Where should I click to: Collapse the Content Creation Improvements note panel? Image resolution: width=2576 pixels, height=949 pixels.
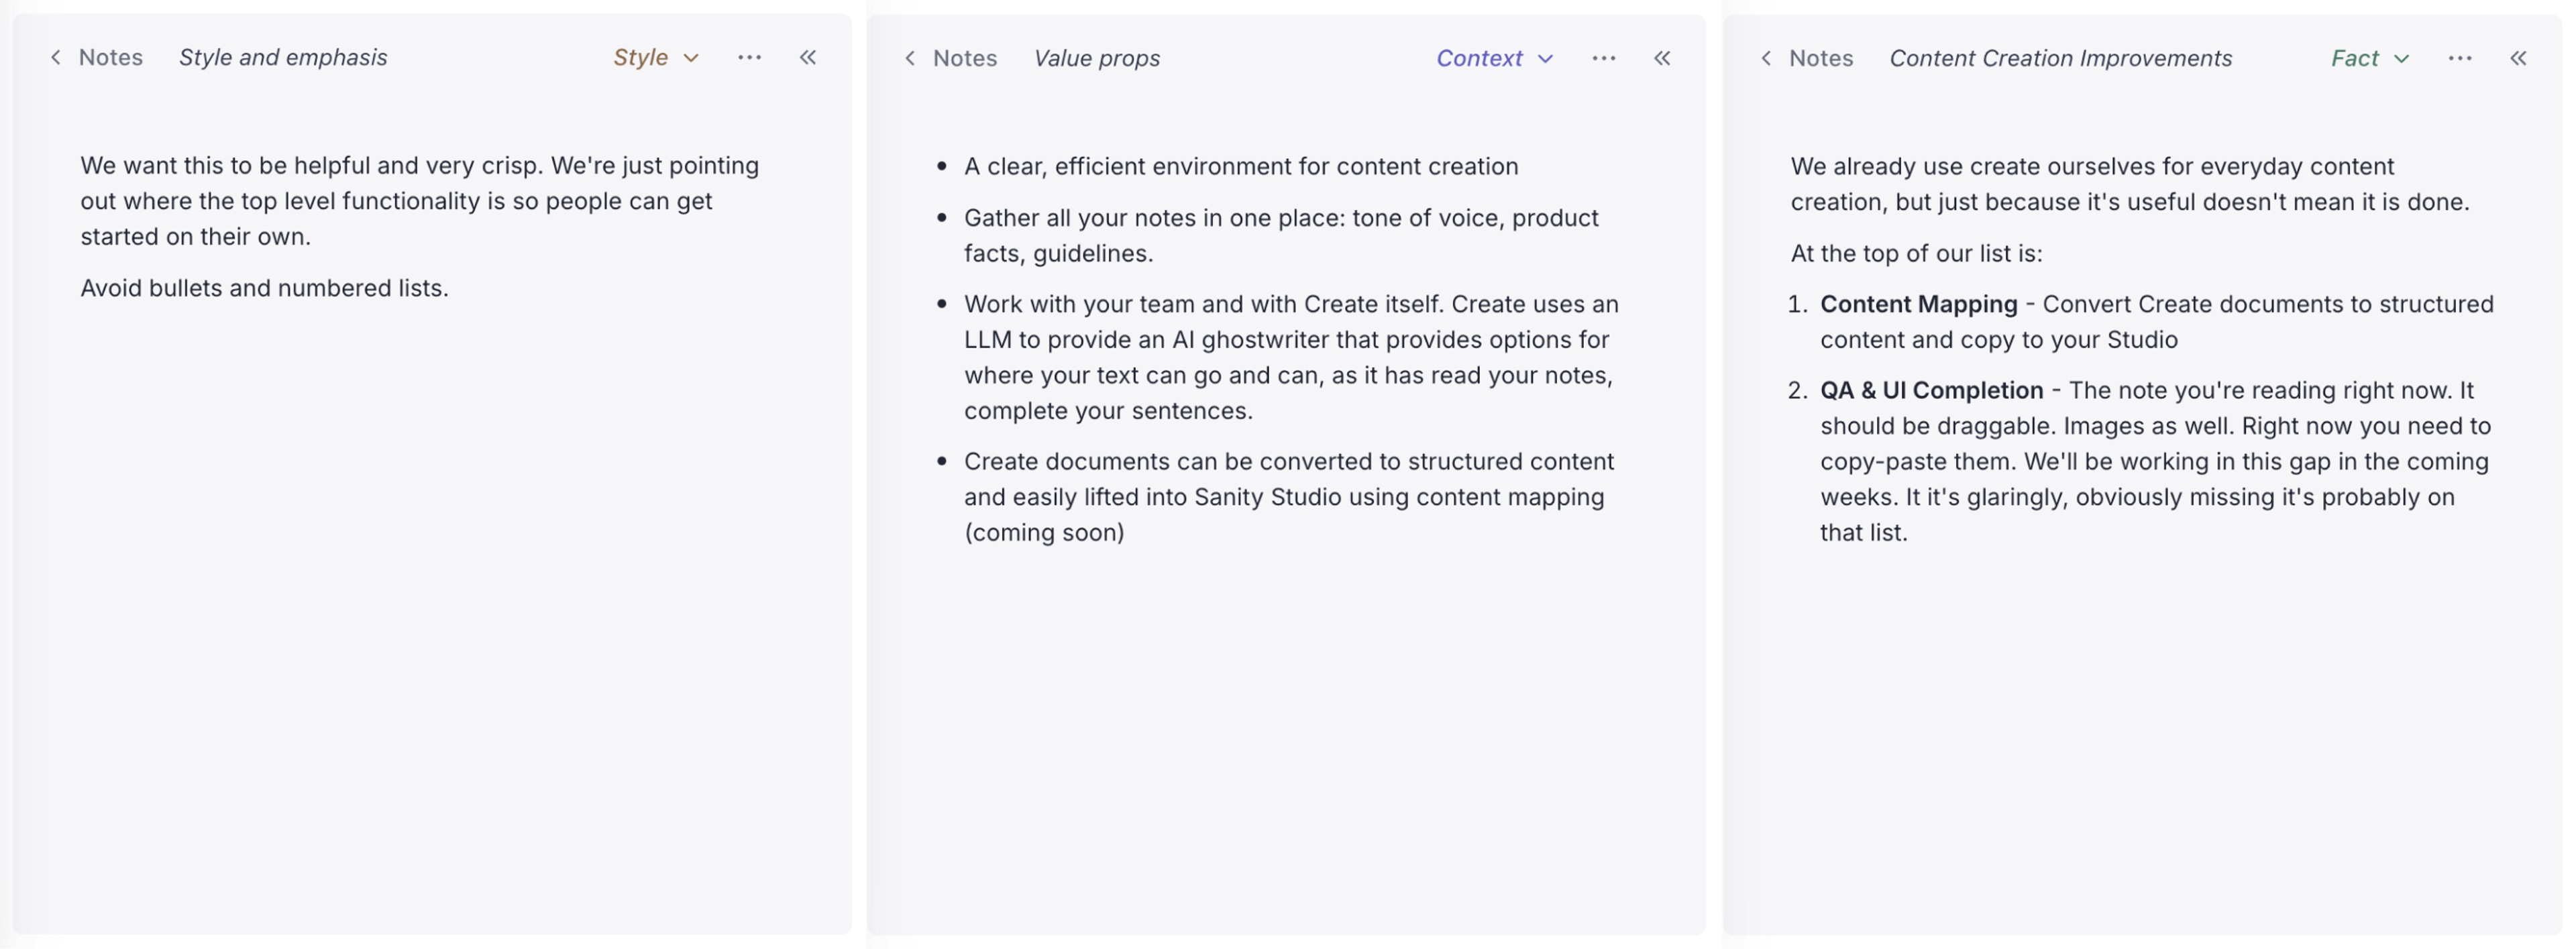(x=2518, y=59)
